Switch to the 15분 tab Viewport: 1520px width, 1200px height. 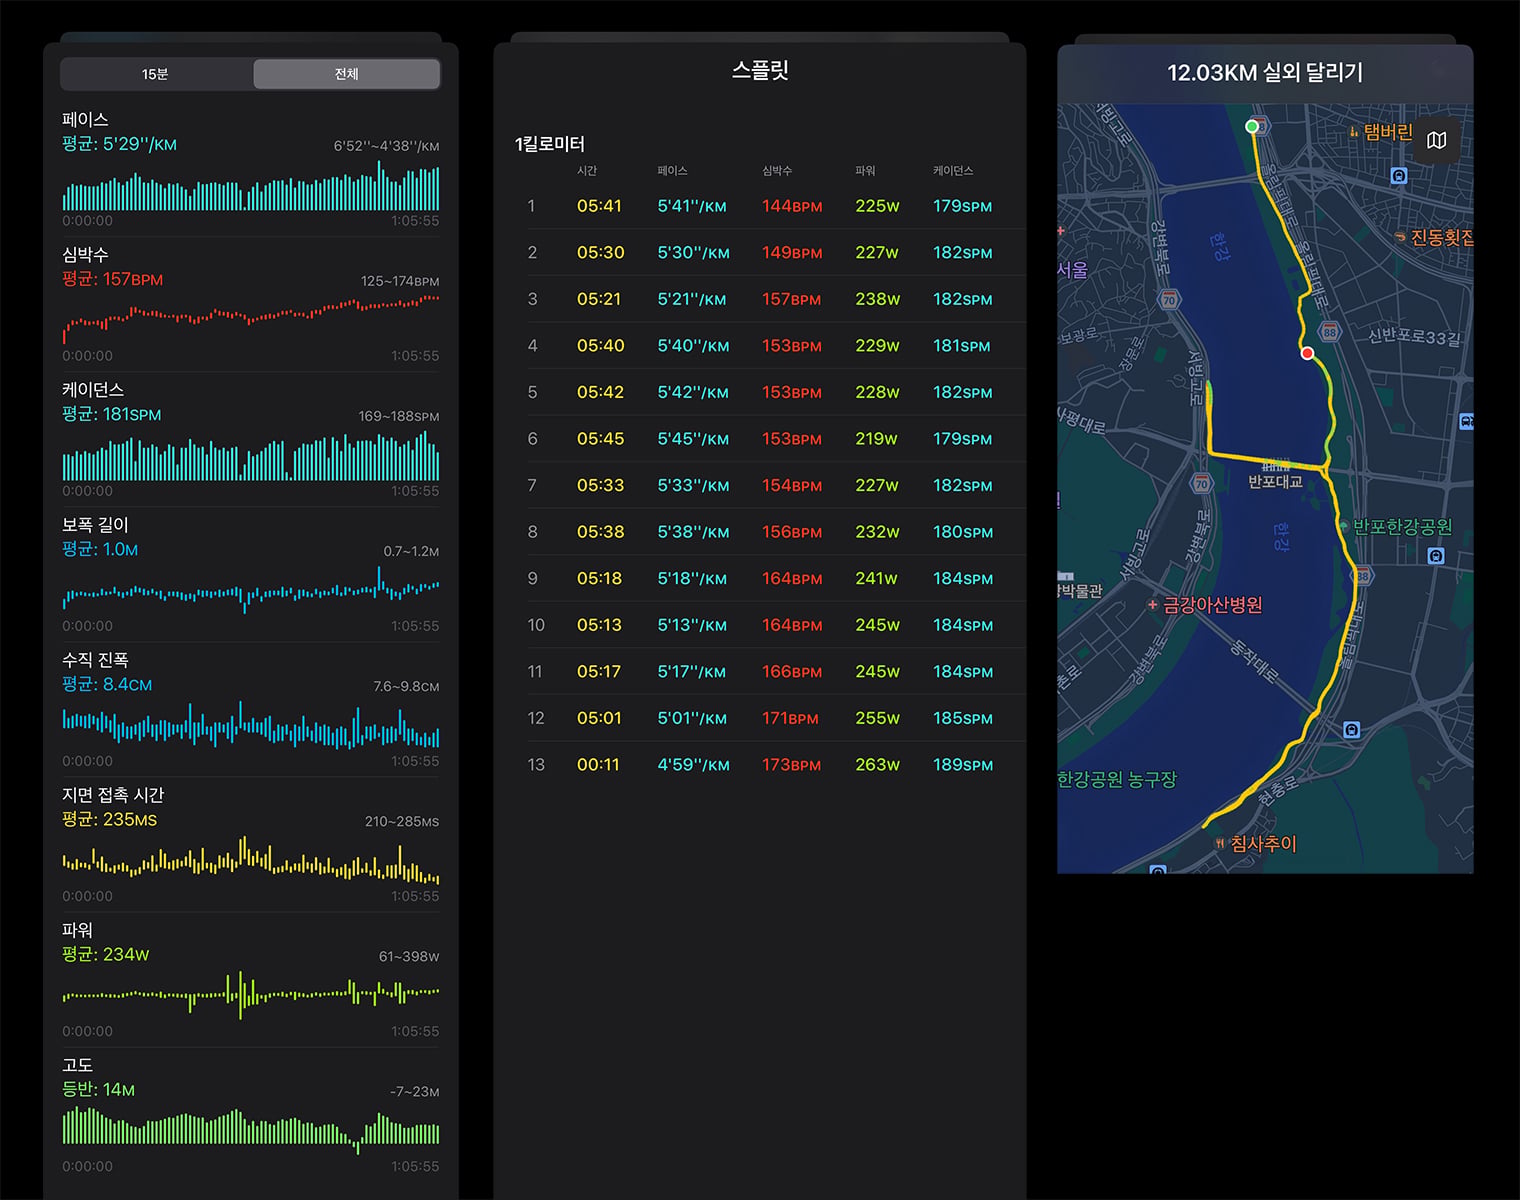(155, 74)
